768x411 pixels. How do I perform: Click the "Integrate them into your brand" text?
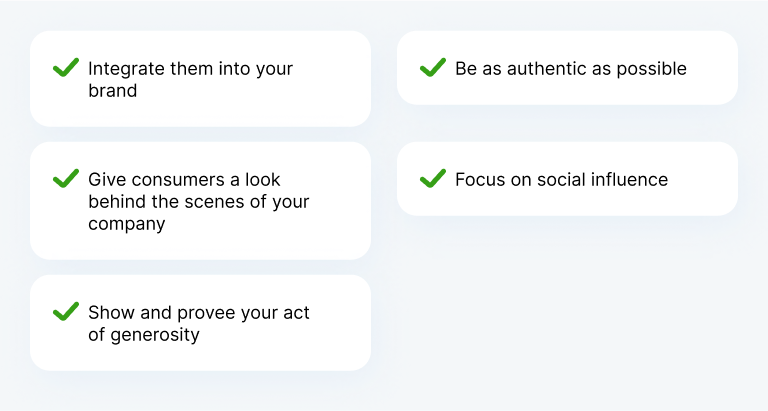[x=191, y=79]
